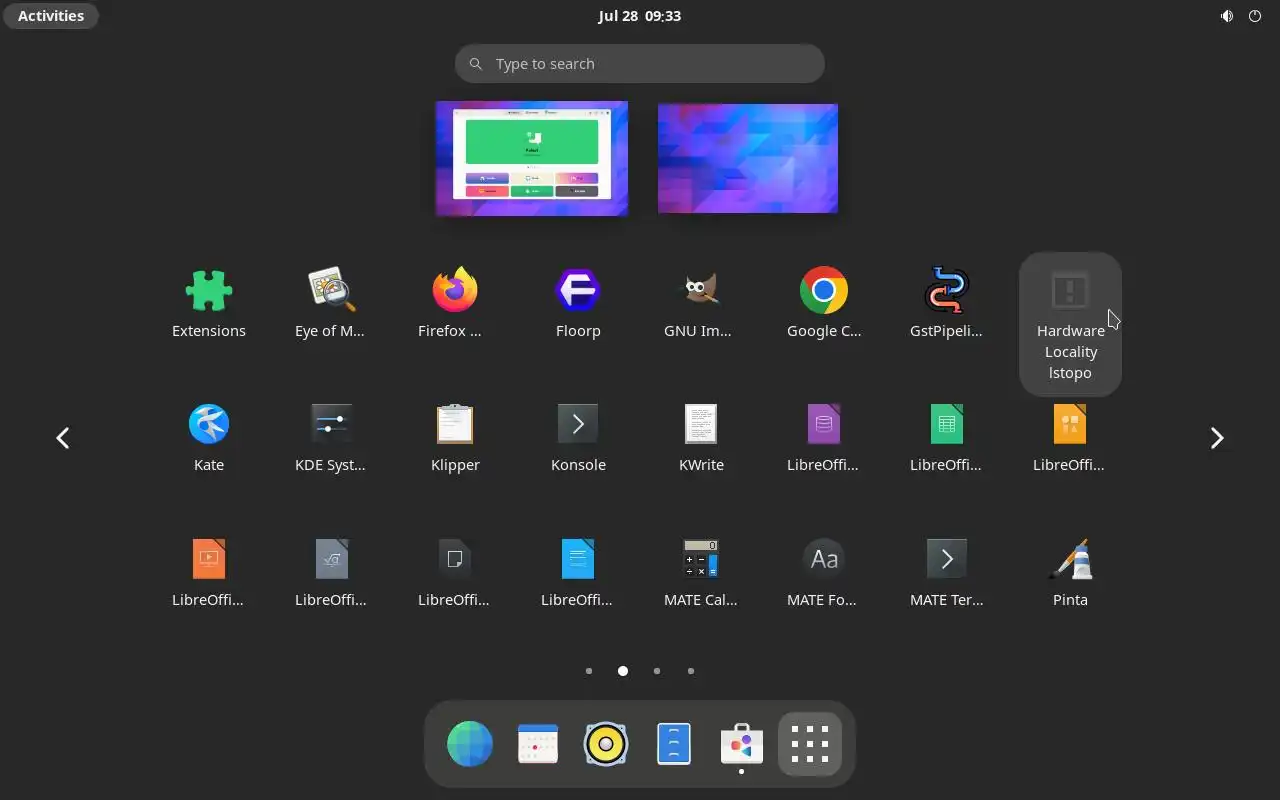
Task: Open the GstPipeline app
Action: click(947, 304)
